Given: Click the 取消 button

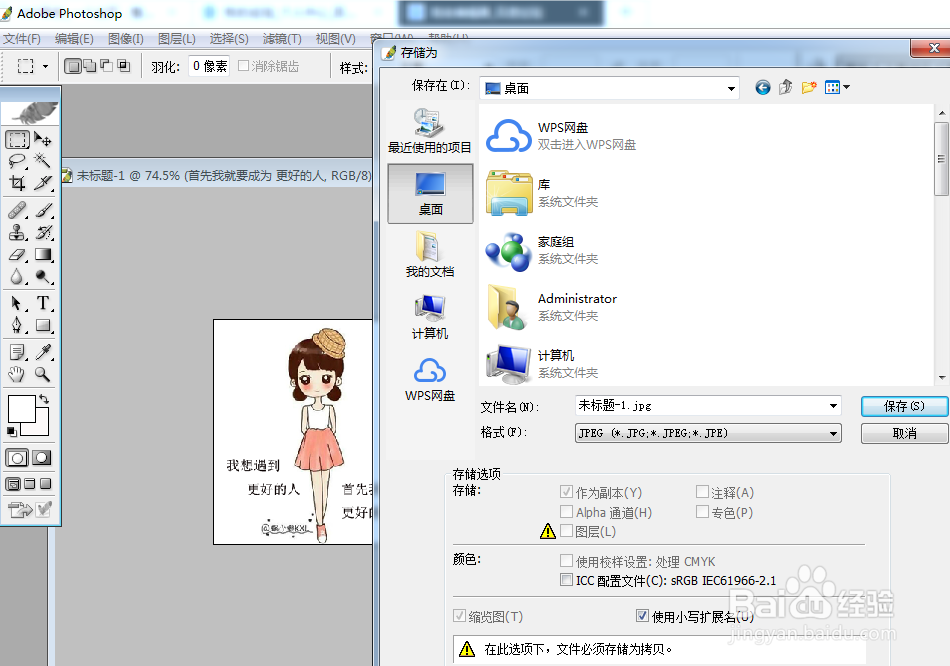Looking at the screenshot, I should [x=904, y=433].
